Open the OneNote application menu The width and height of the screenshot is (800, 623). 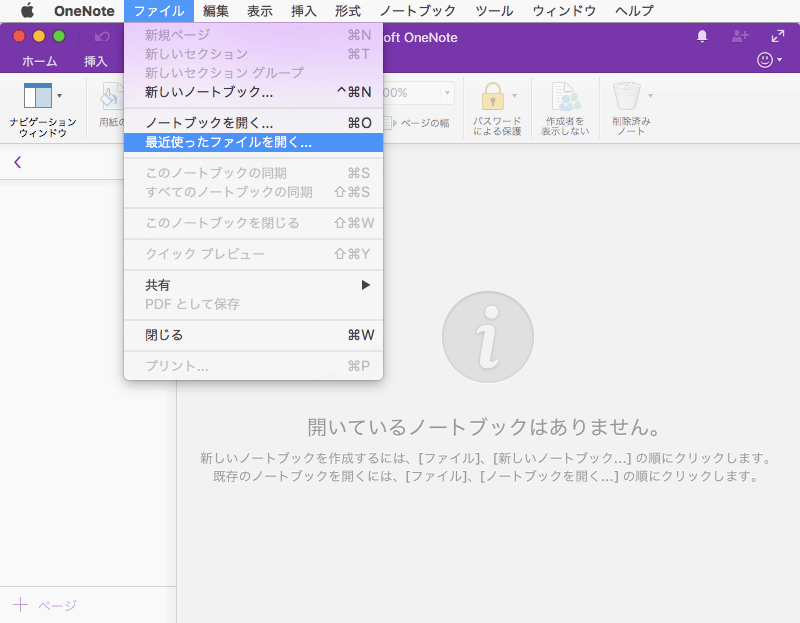point(84,11)
